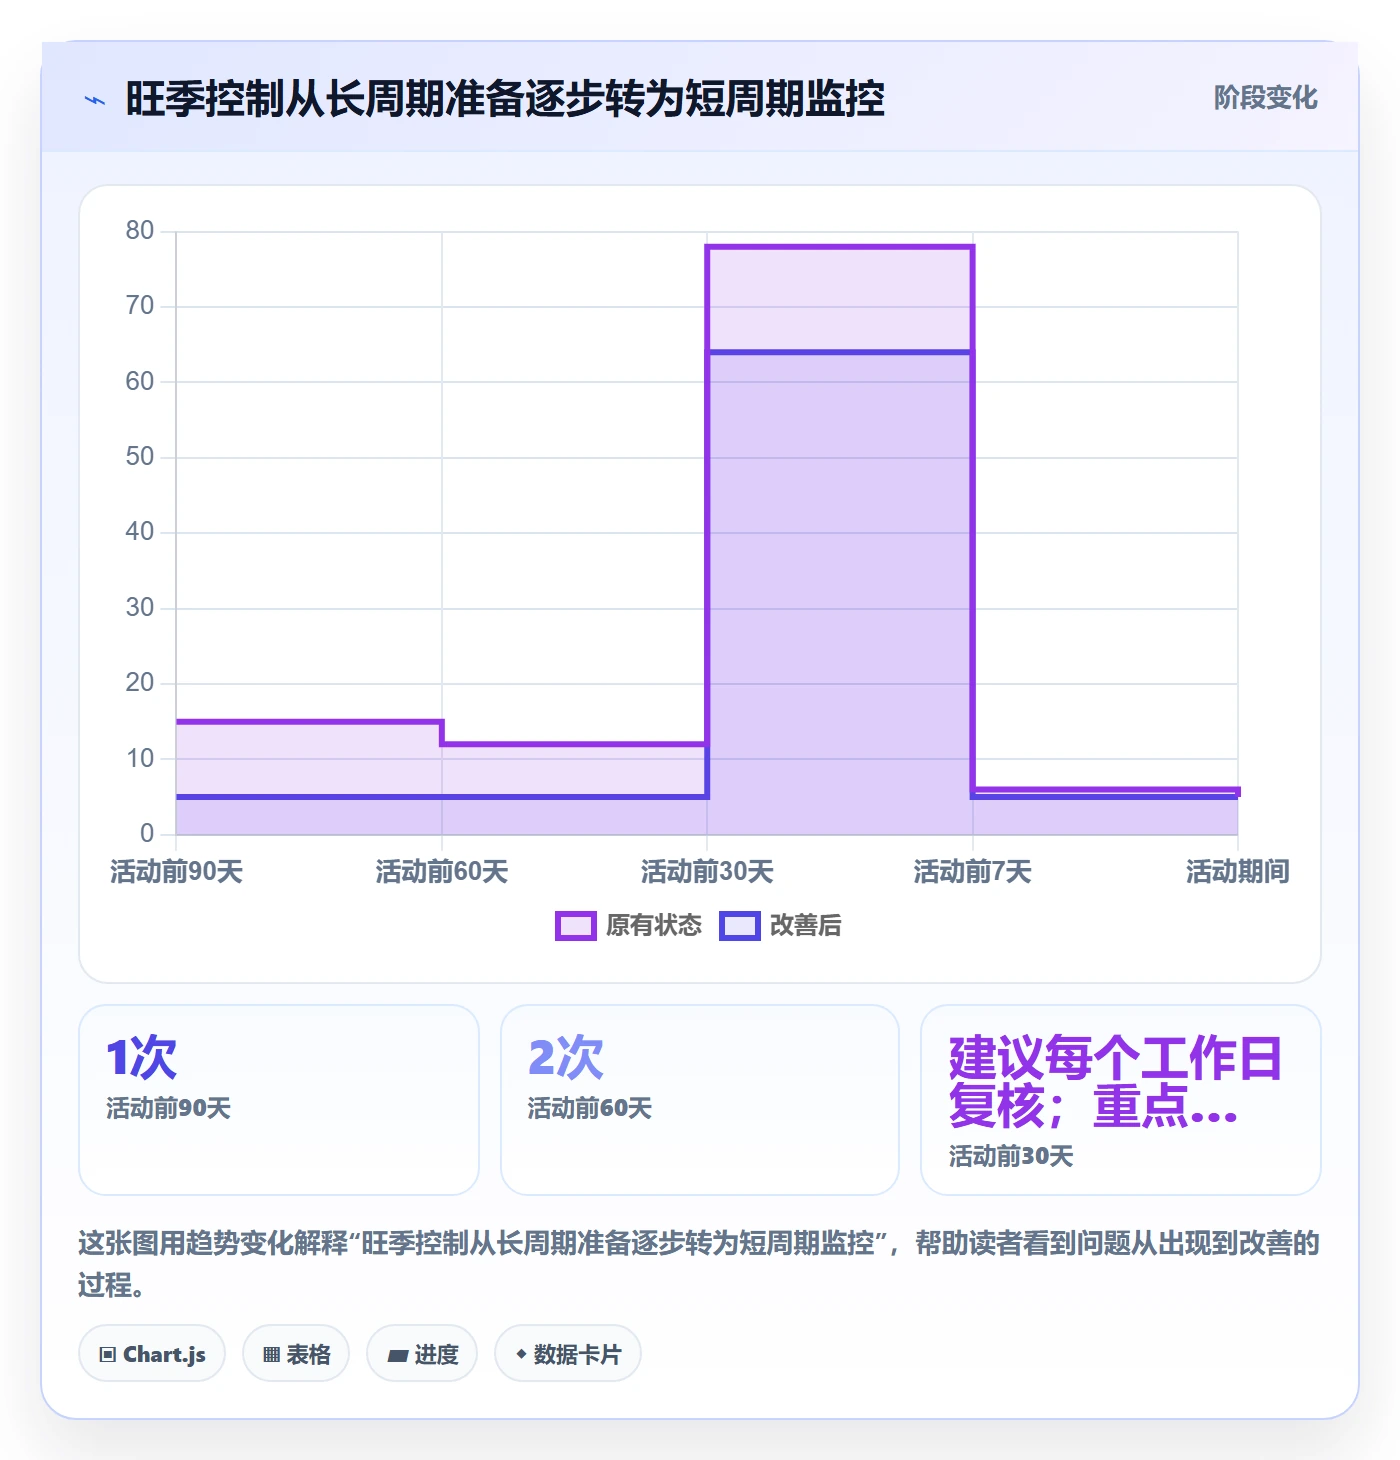
Task: Toggle the 改善后 legend color swatch
Action: coord(739,926)
